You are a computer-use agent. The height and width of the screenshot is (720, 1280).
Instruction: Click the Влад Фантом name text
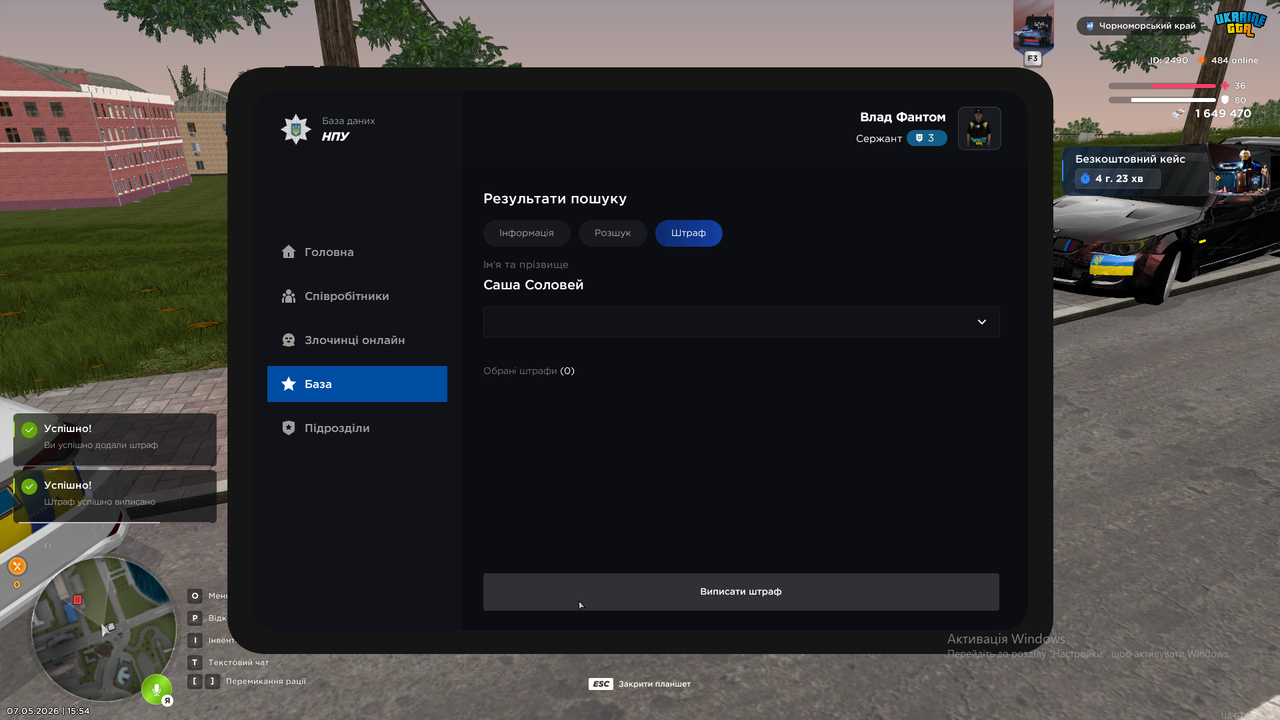click(x=903, y=117)
